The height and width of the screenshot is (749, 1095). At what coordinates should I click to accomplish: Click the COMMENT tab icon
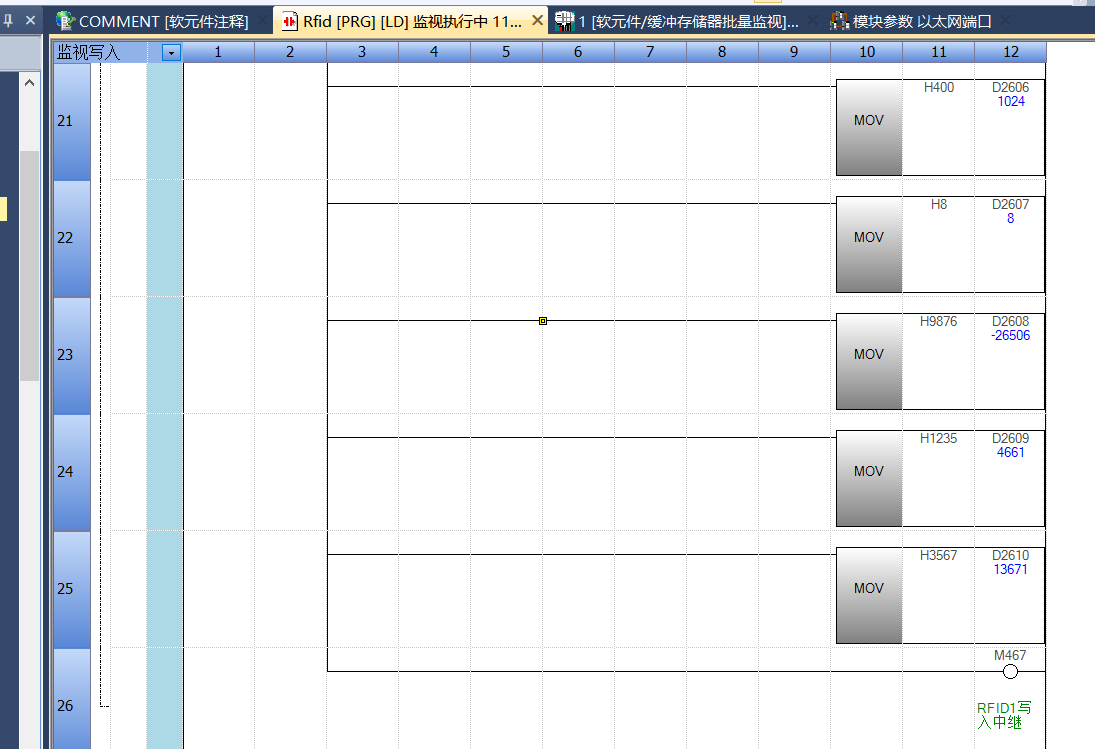(x=65, y=21)
